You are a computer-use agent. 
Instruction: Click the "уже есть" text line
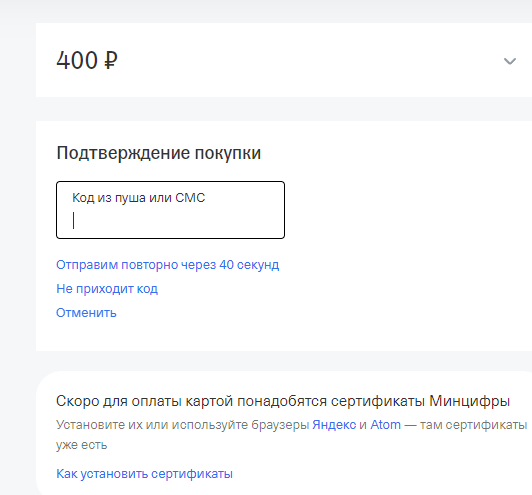tap(82, 445)
